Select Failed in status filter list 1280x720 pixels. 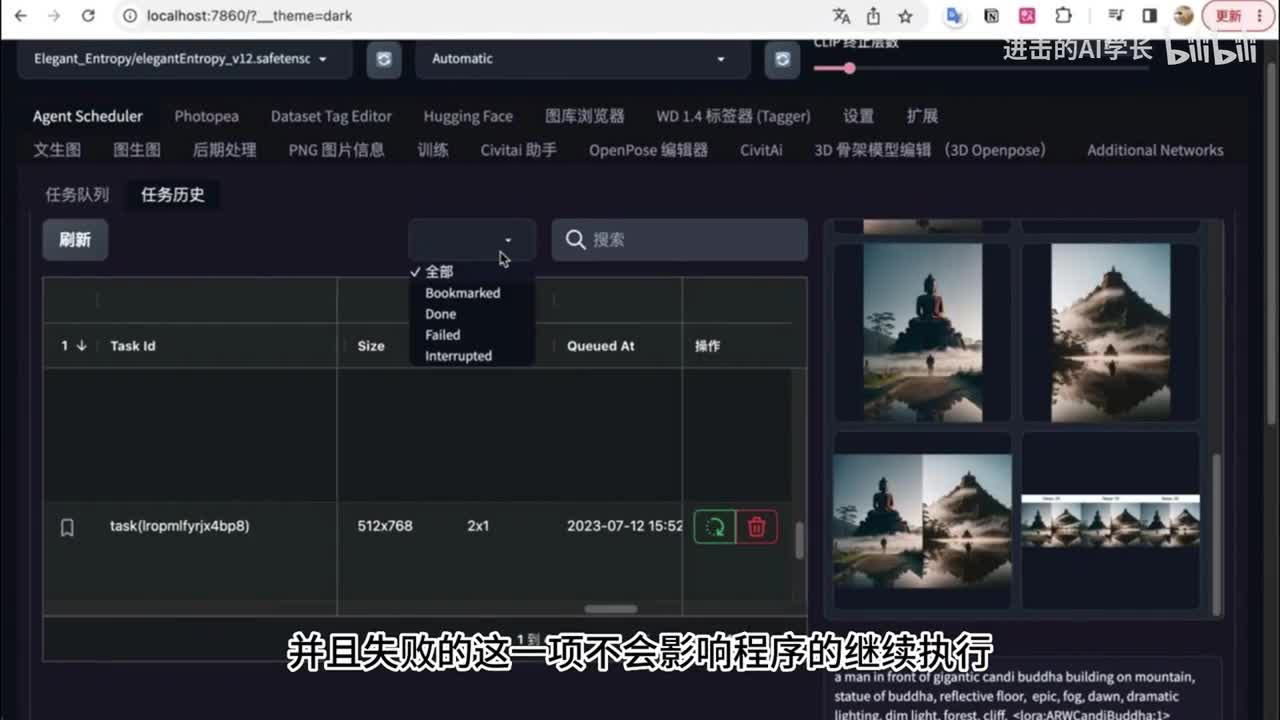[x=442, y=335]
